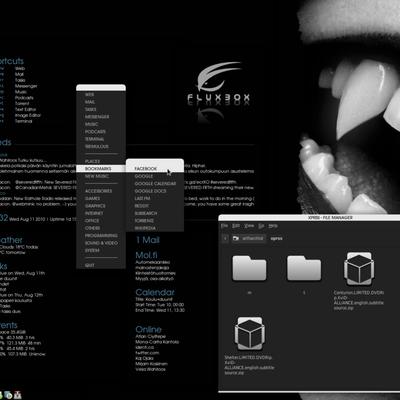Click the Centurion subtitle zip file name
400x400 pixels.
pos(359,300)
